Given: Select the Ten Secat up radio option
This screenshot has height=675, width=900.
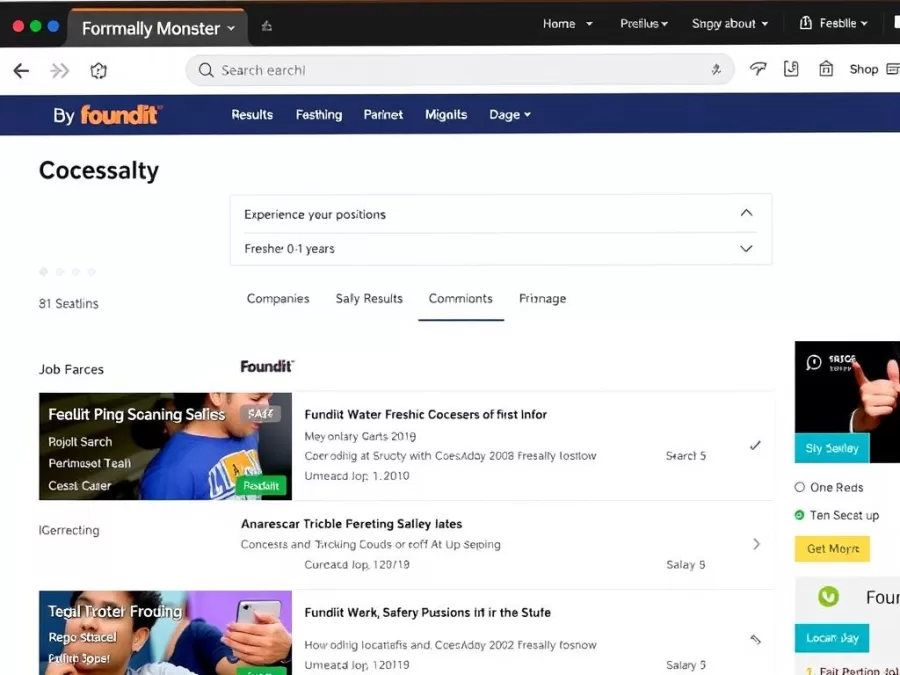Looking at the screenshot, I should pyautogui.click(x=798, y=515).
